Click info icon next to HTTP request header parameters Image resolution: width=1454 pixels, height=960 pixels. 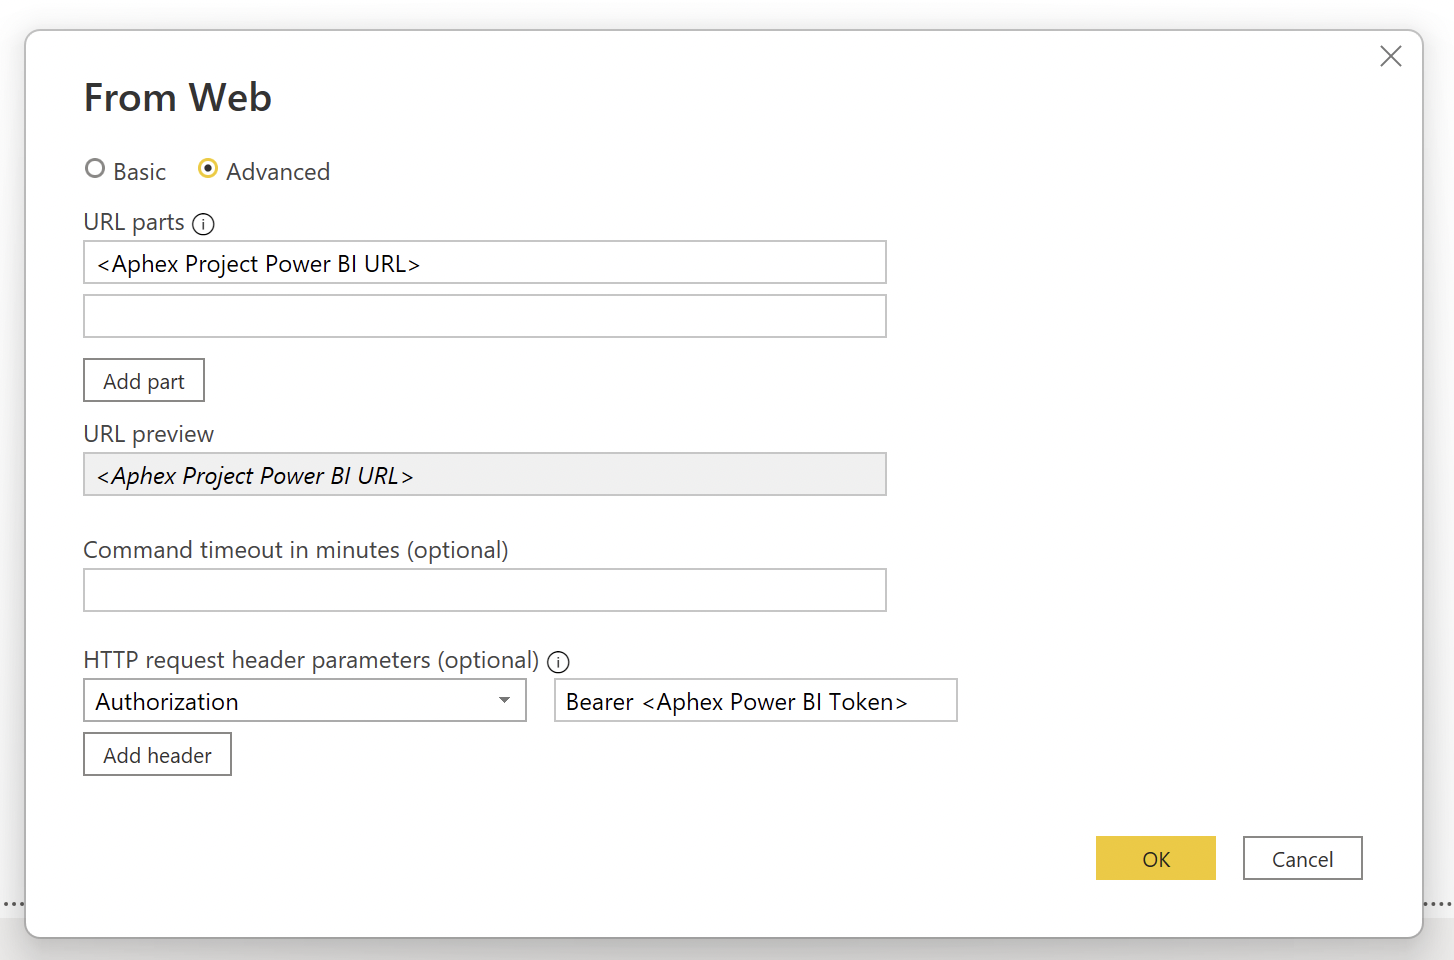pyautogui.click(x=558, y=662)
